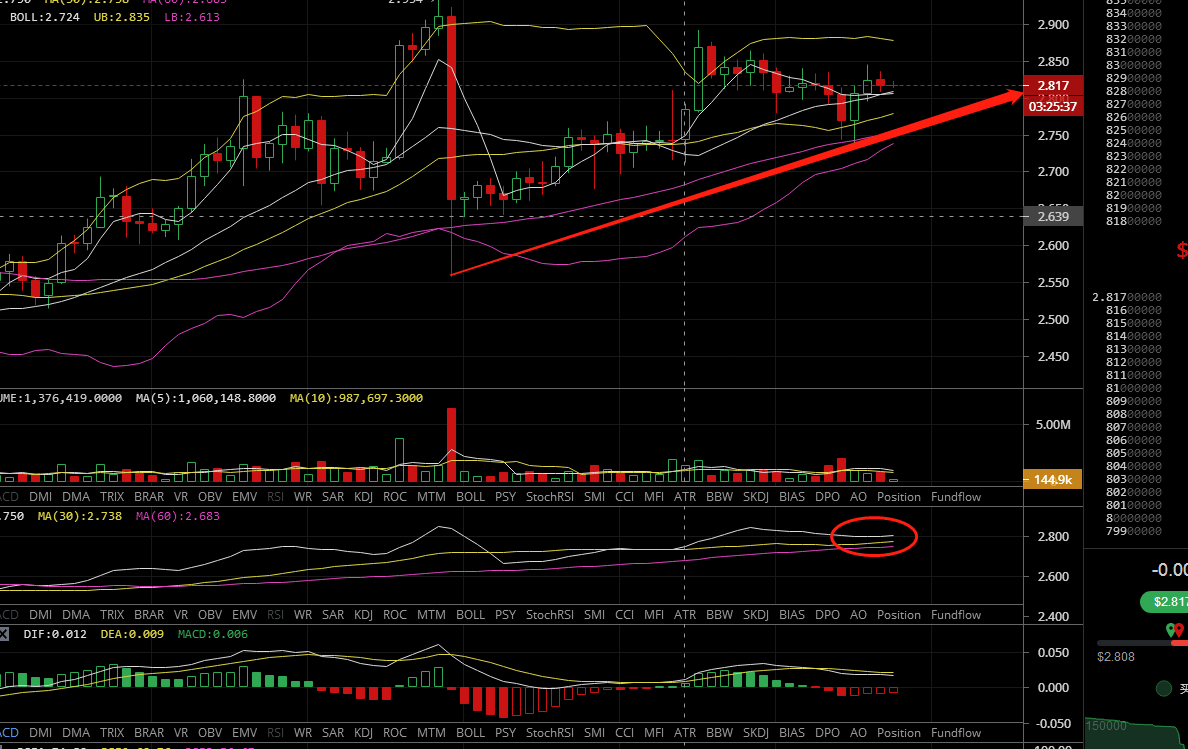Choose ATR tab in the row under the volume chart
Image resolution: width=1188 pixels, height=749 pixels.
tap(684, 497)
